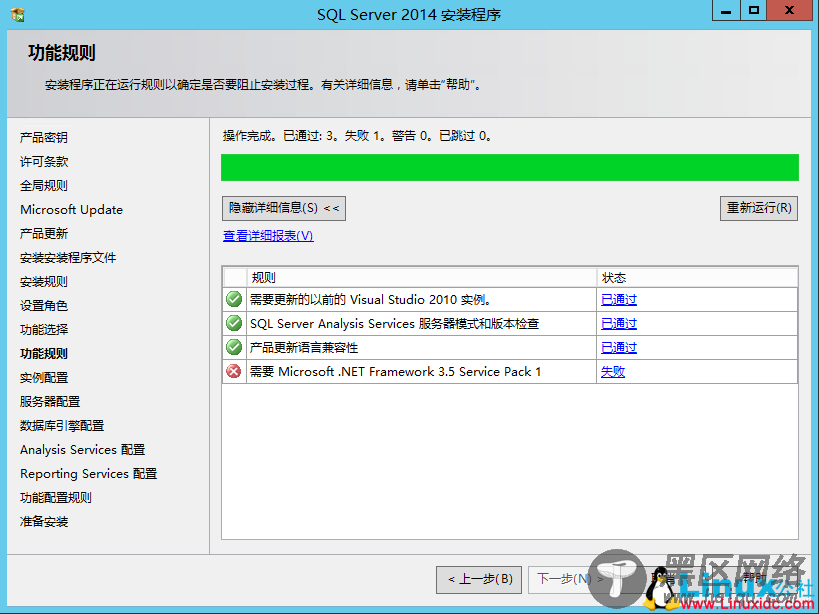819x614 pixels.
Task: Go back with 上一步(B) button
Action: click(x=479, y=580)
